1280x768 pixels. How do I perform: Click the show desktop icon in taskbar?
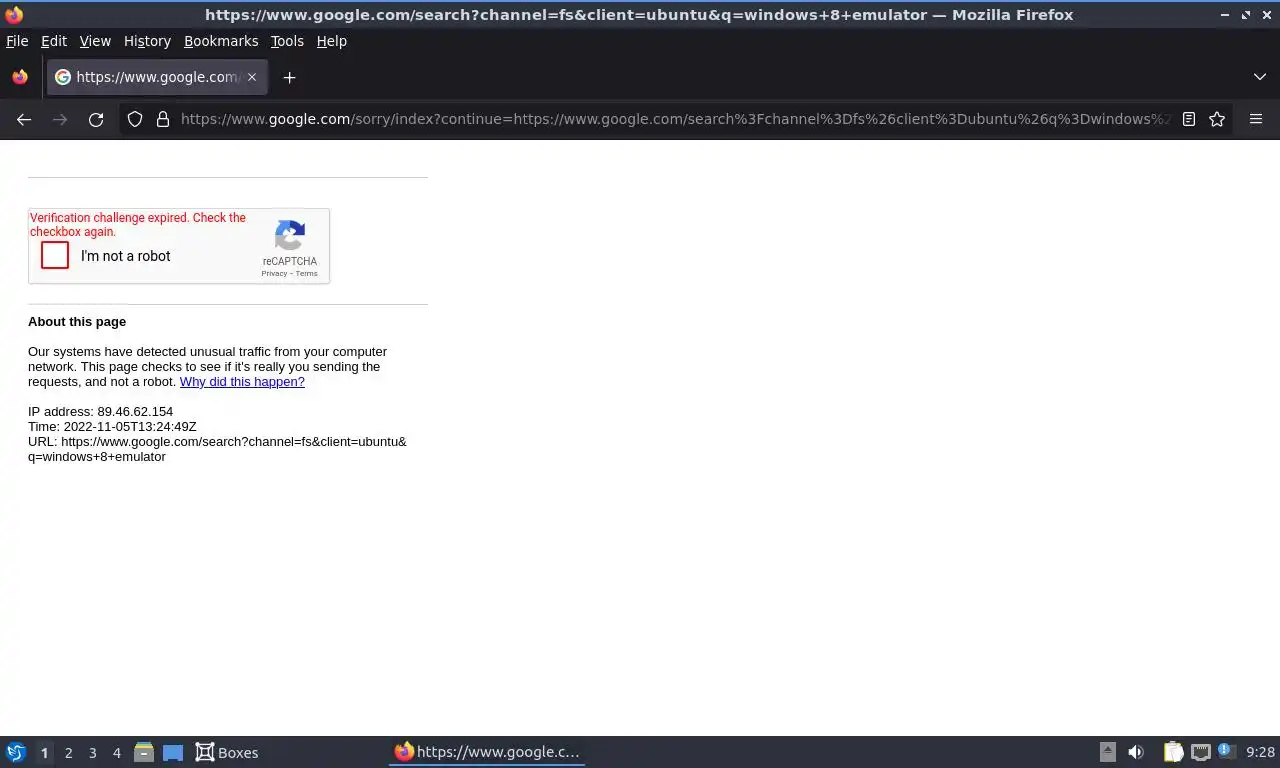(x=173, y=753)
